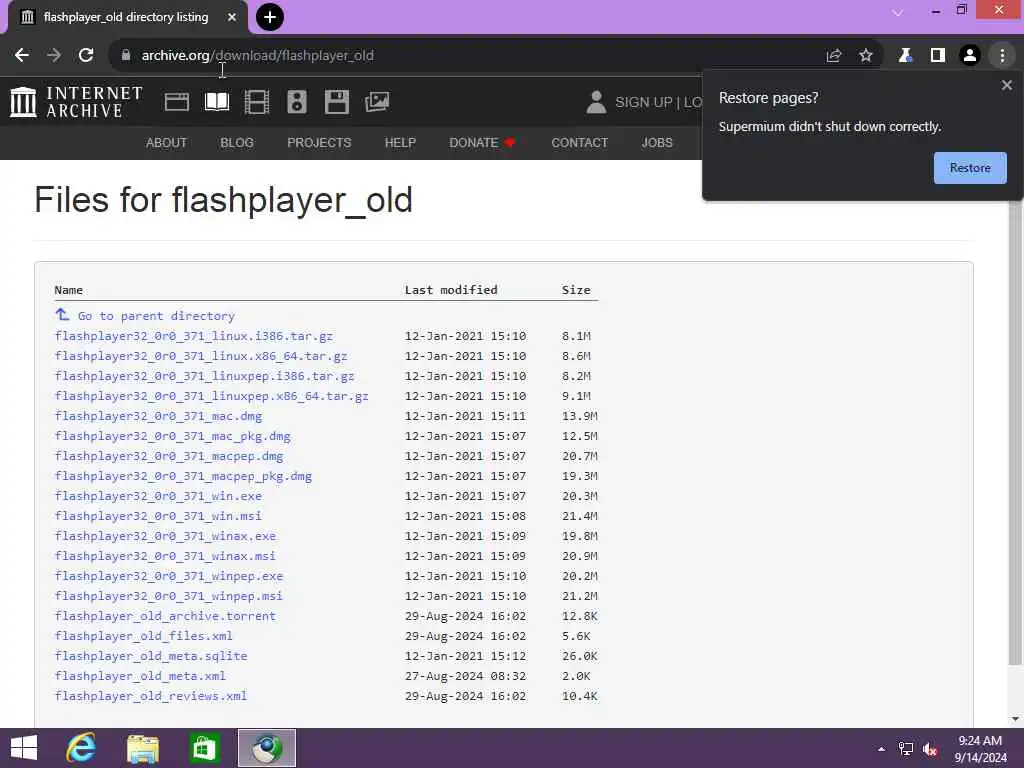The image size is (1024, 768).
Task: Download flashplayer32_0r0_371_linux.x86_64.tar.gz
Action: [x=201, y=356]
